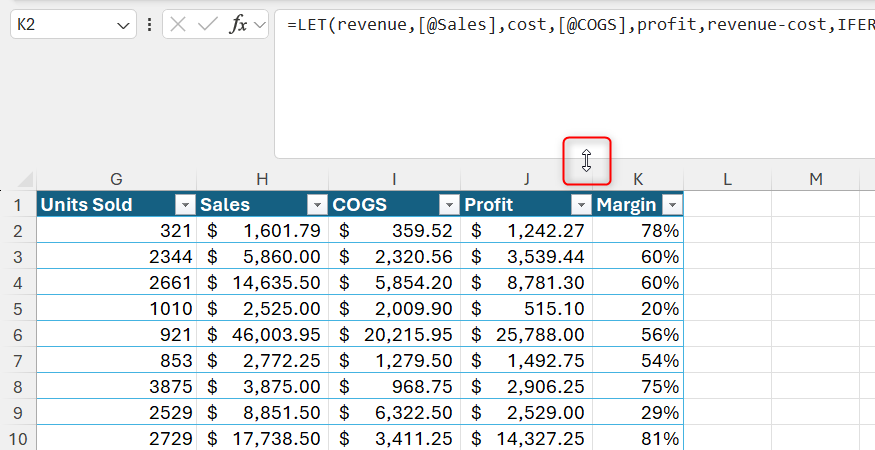875x450 pixels.
Task: Select the Profit cell 25,788.00
Action: (x=526, y=335)
